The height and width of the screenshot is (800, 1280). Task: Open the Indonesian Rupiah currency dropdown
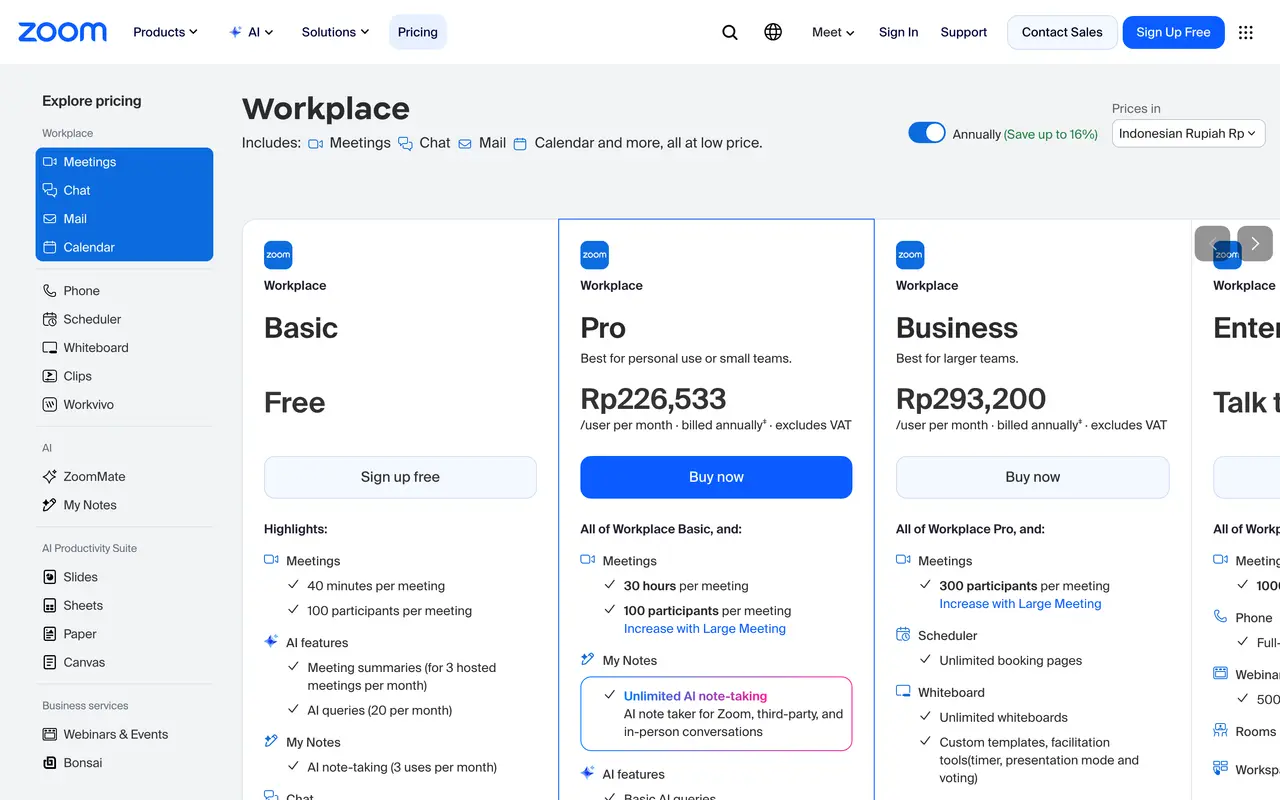point(1188,133)
